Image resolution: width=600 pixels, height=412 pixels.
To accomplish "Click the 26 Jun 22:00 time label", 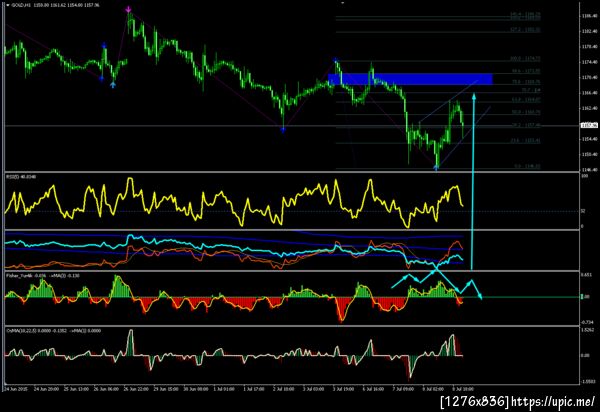I will pyautogui.click(x=135, y=389).
